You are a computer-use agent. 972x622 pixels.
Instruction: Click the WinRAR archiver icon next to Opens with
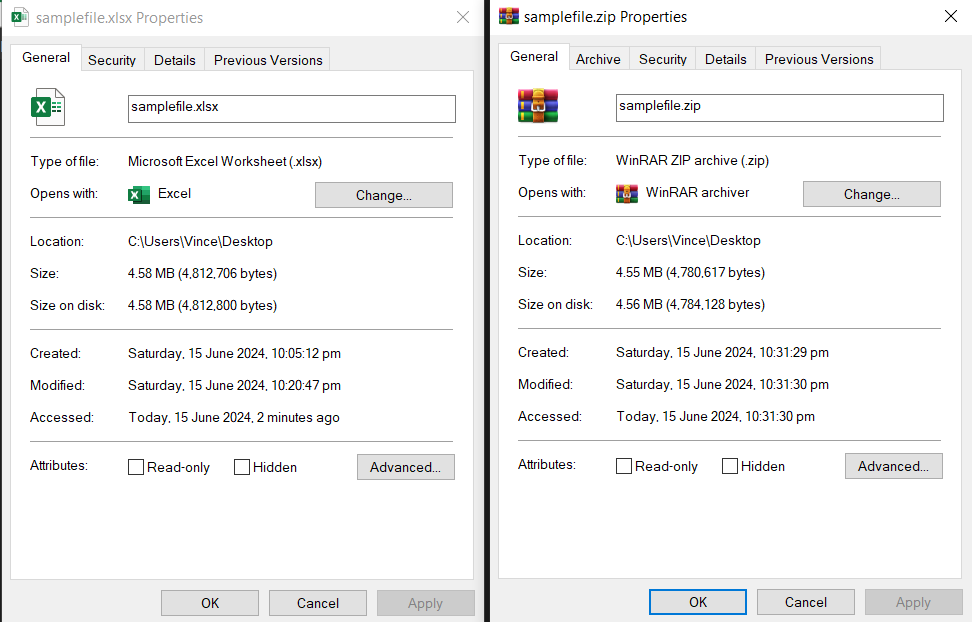tap(628, 193)
